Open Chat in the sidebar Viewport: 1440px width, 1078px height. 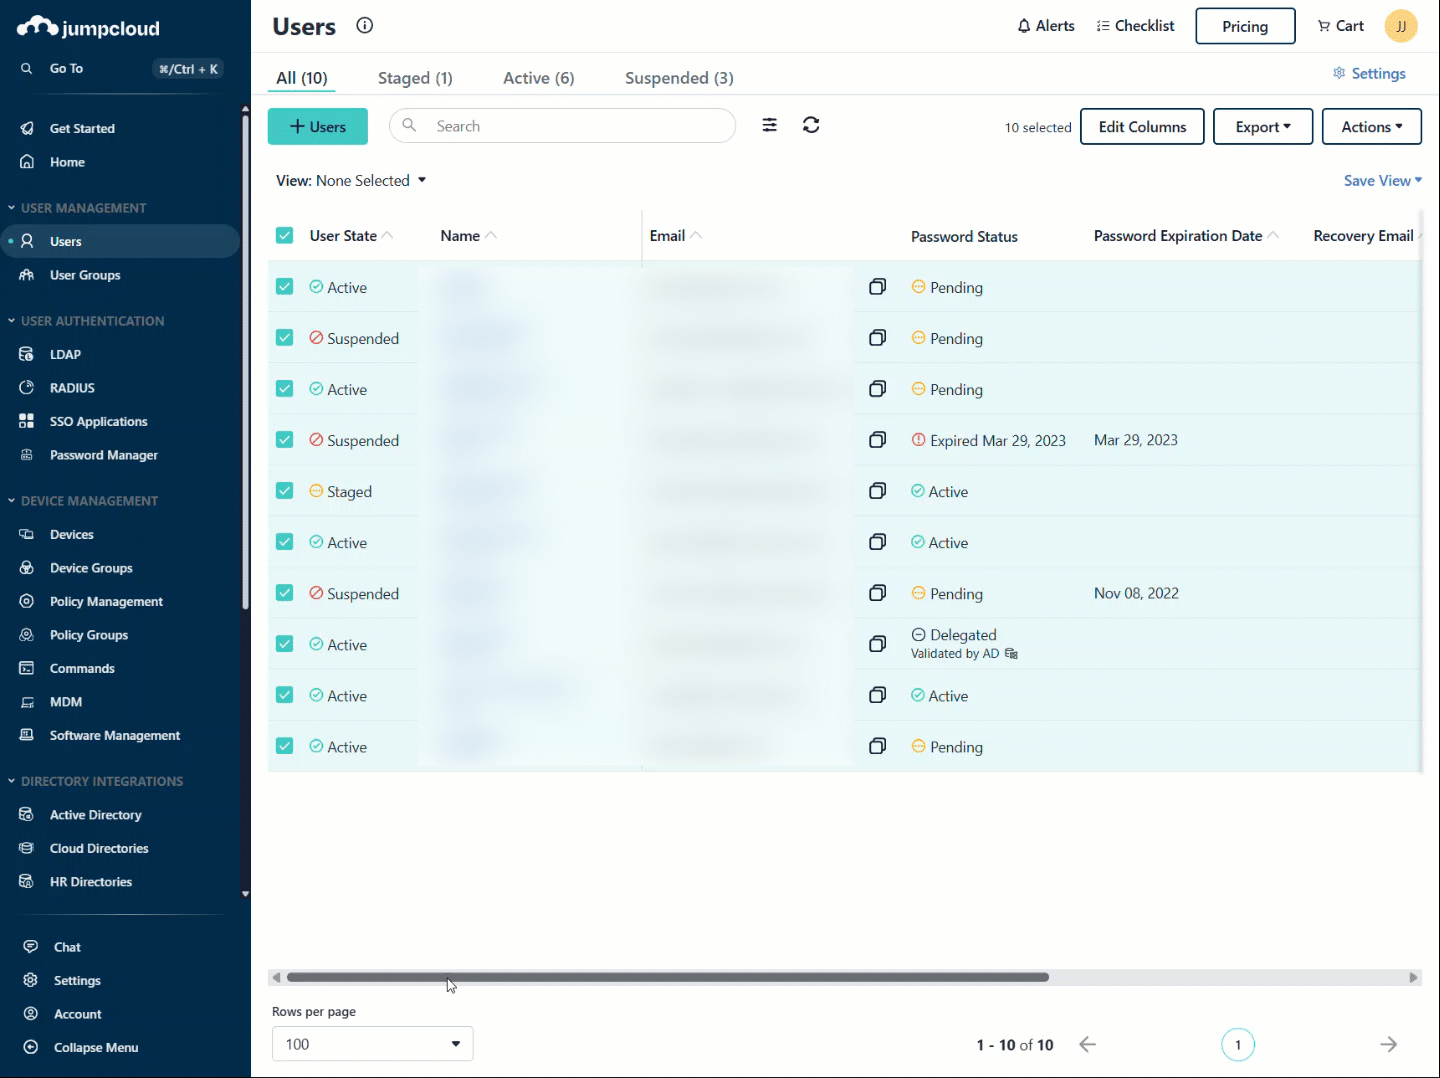pyautogui.click(x=67, y=947)
